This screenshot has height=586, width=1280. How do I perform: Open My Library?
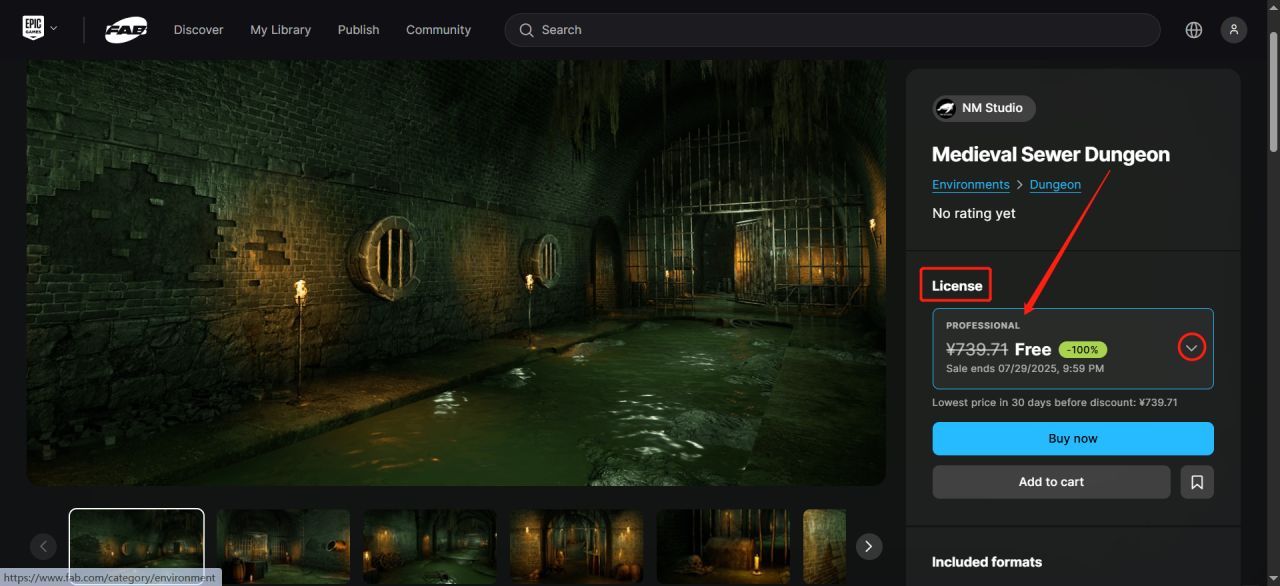[280, 30]
